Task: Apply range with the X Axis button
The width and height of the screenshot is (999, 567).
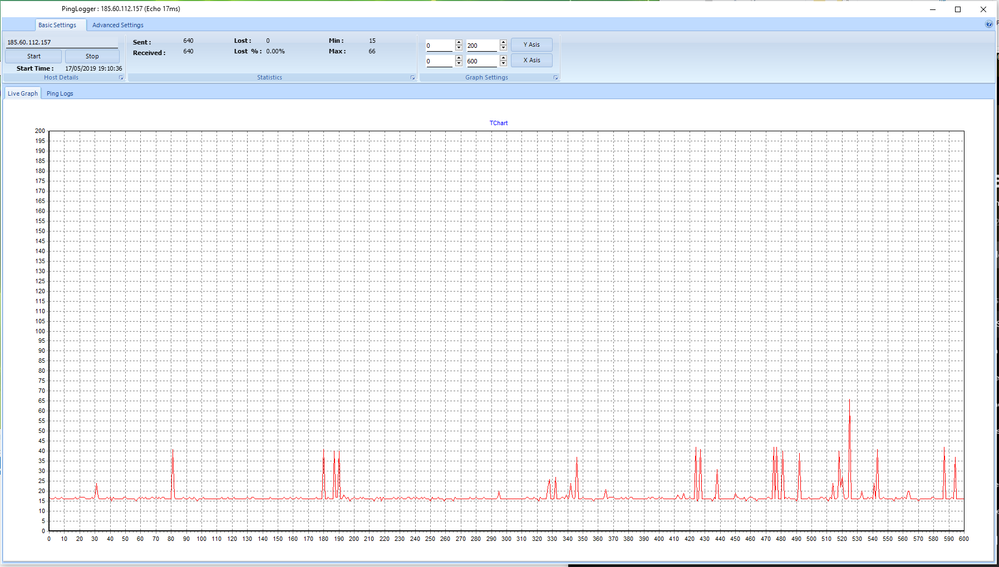Action: tap(531, 61)
